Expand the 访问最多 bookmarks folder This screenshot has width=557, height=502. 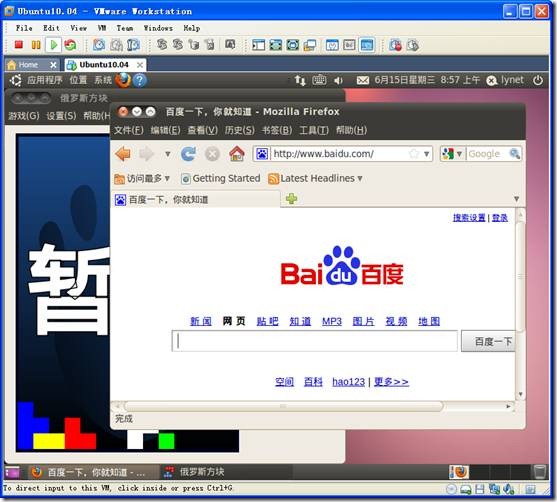[142, 178]
